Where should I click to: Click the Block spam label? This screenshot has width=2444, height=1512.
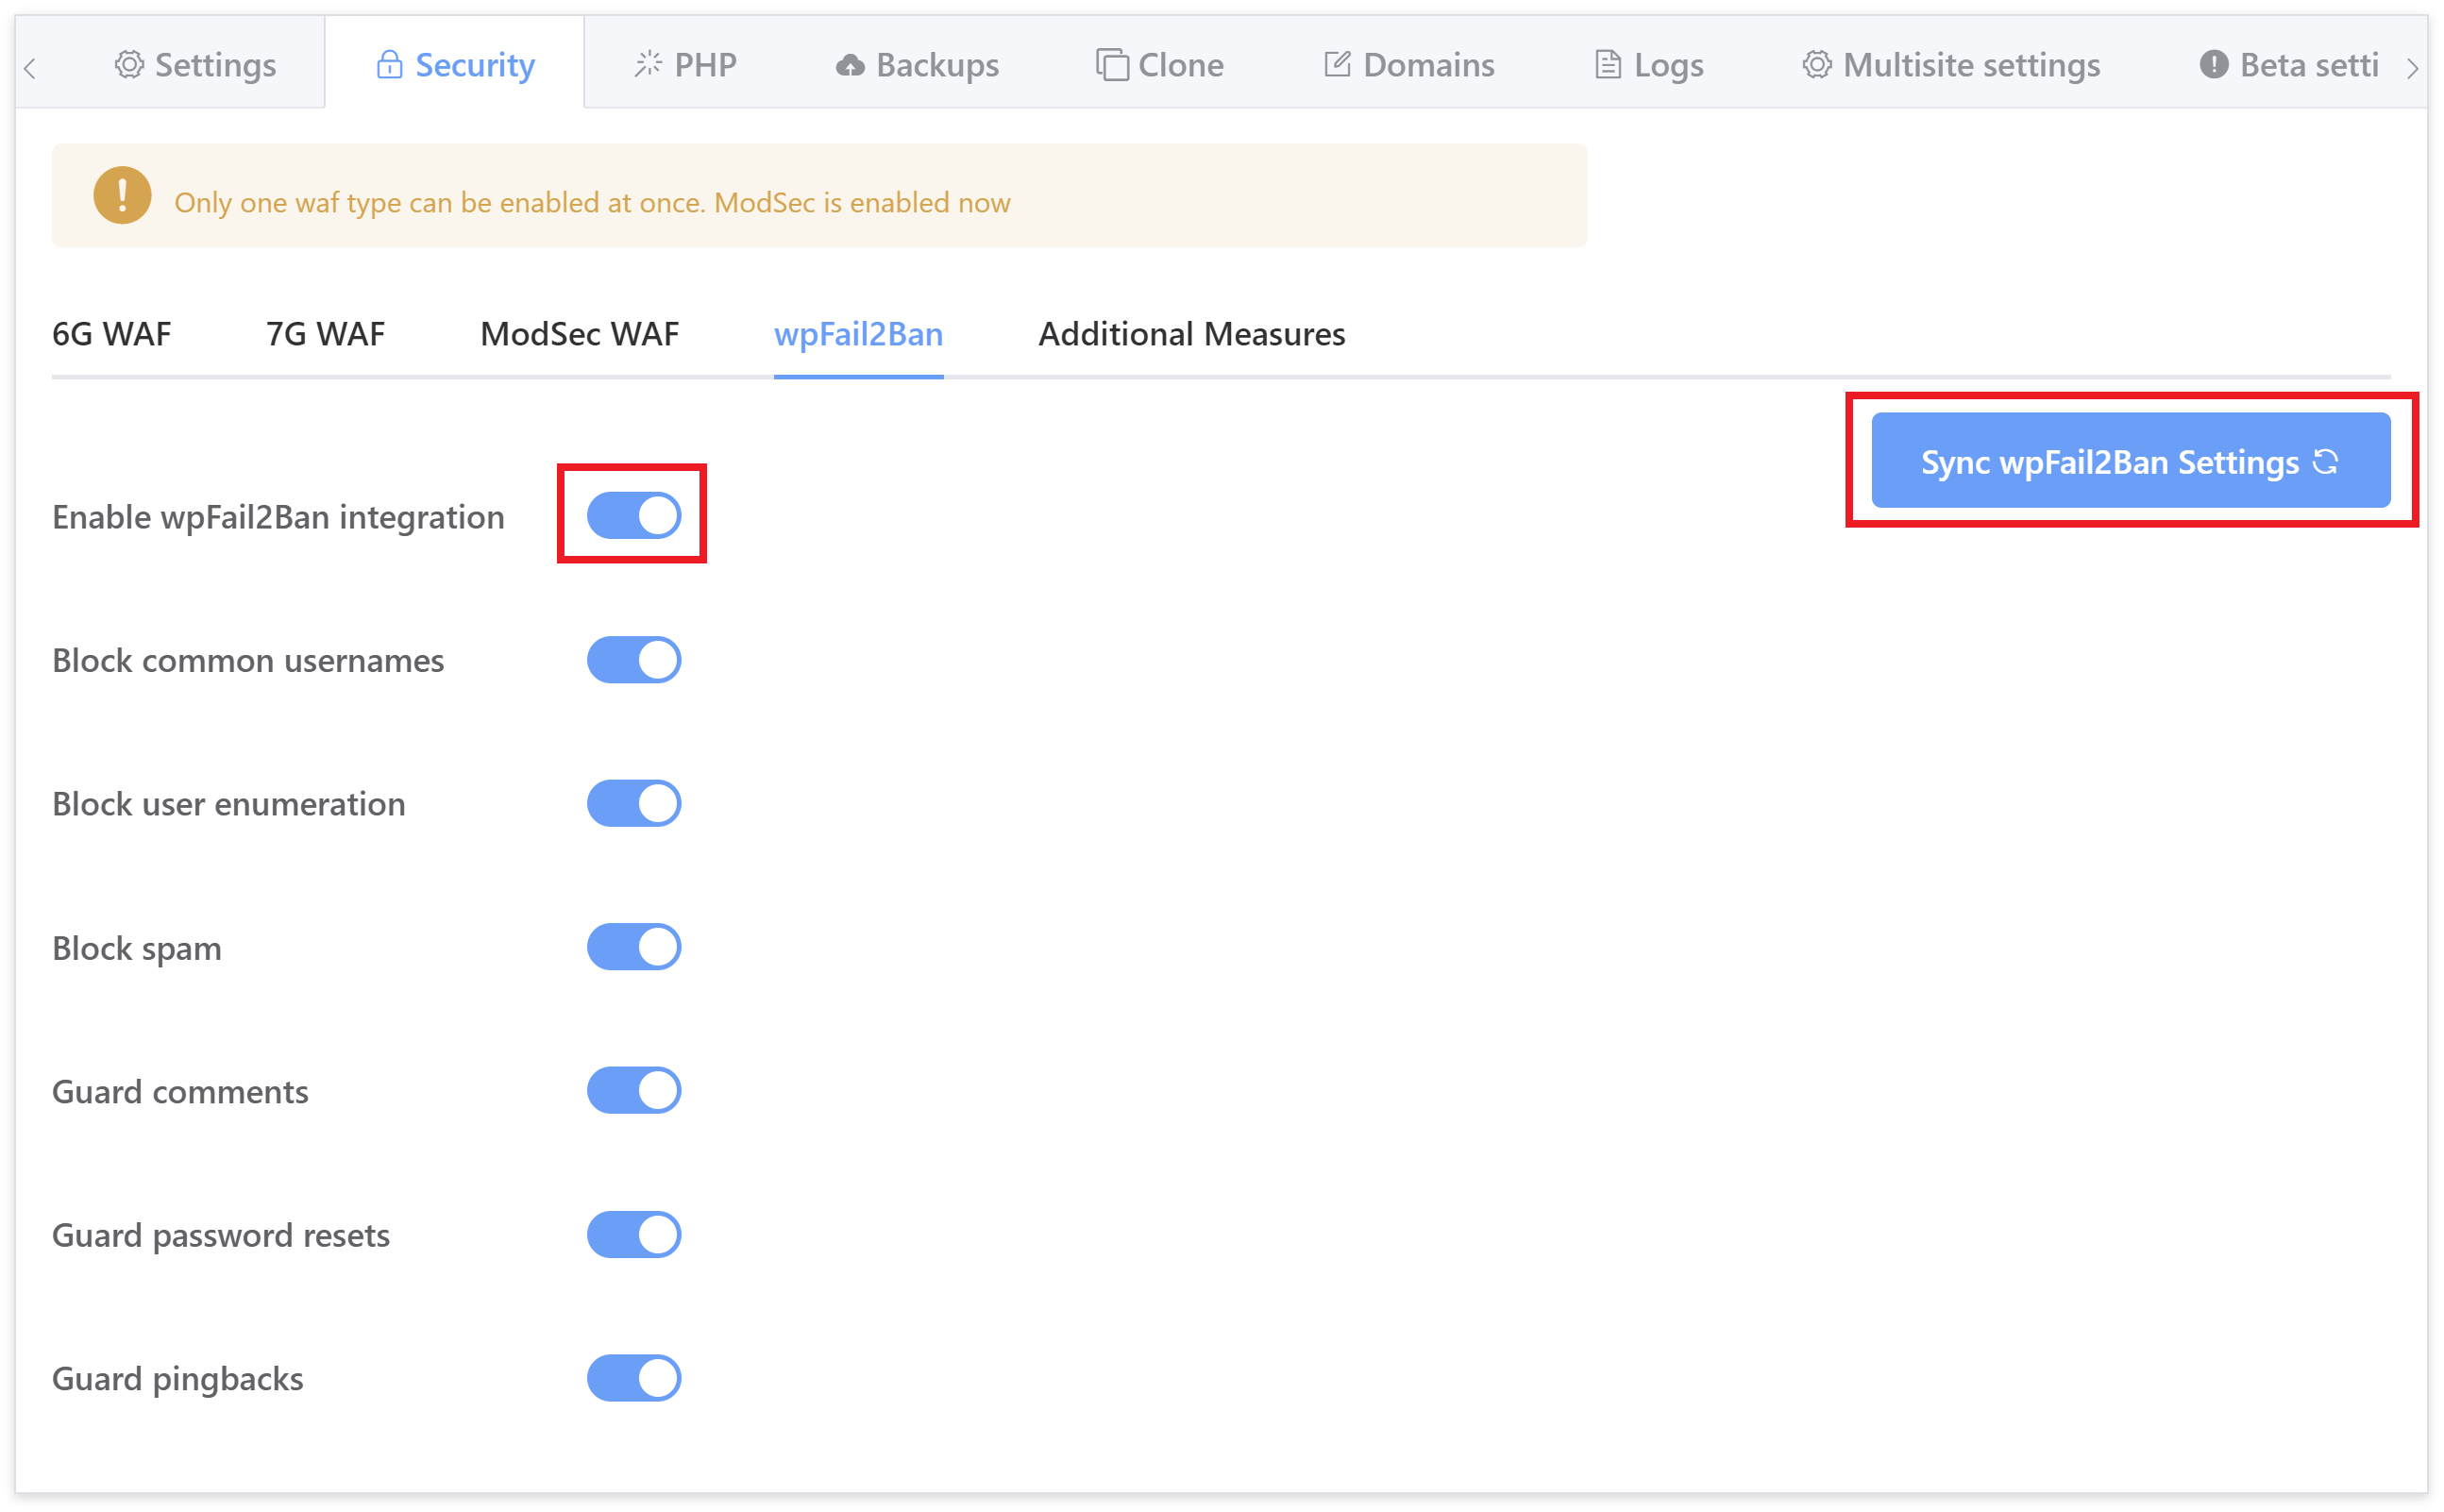137,949
